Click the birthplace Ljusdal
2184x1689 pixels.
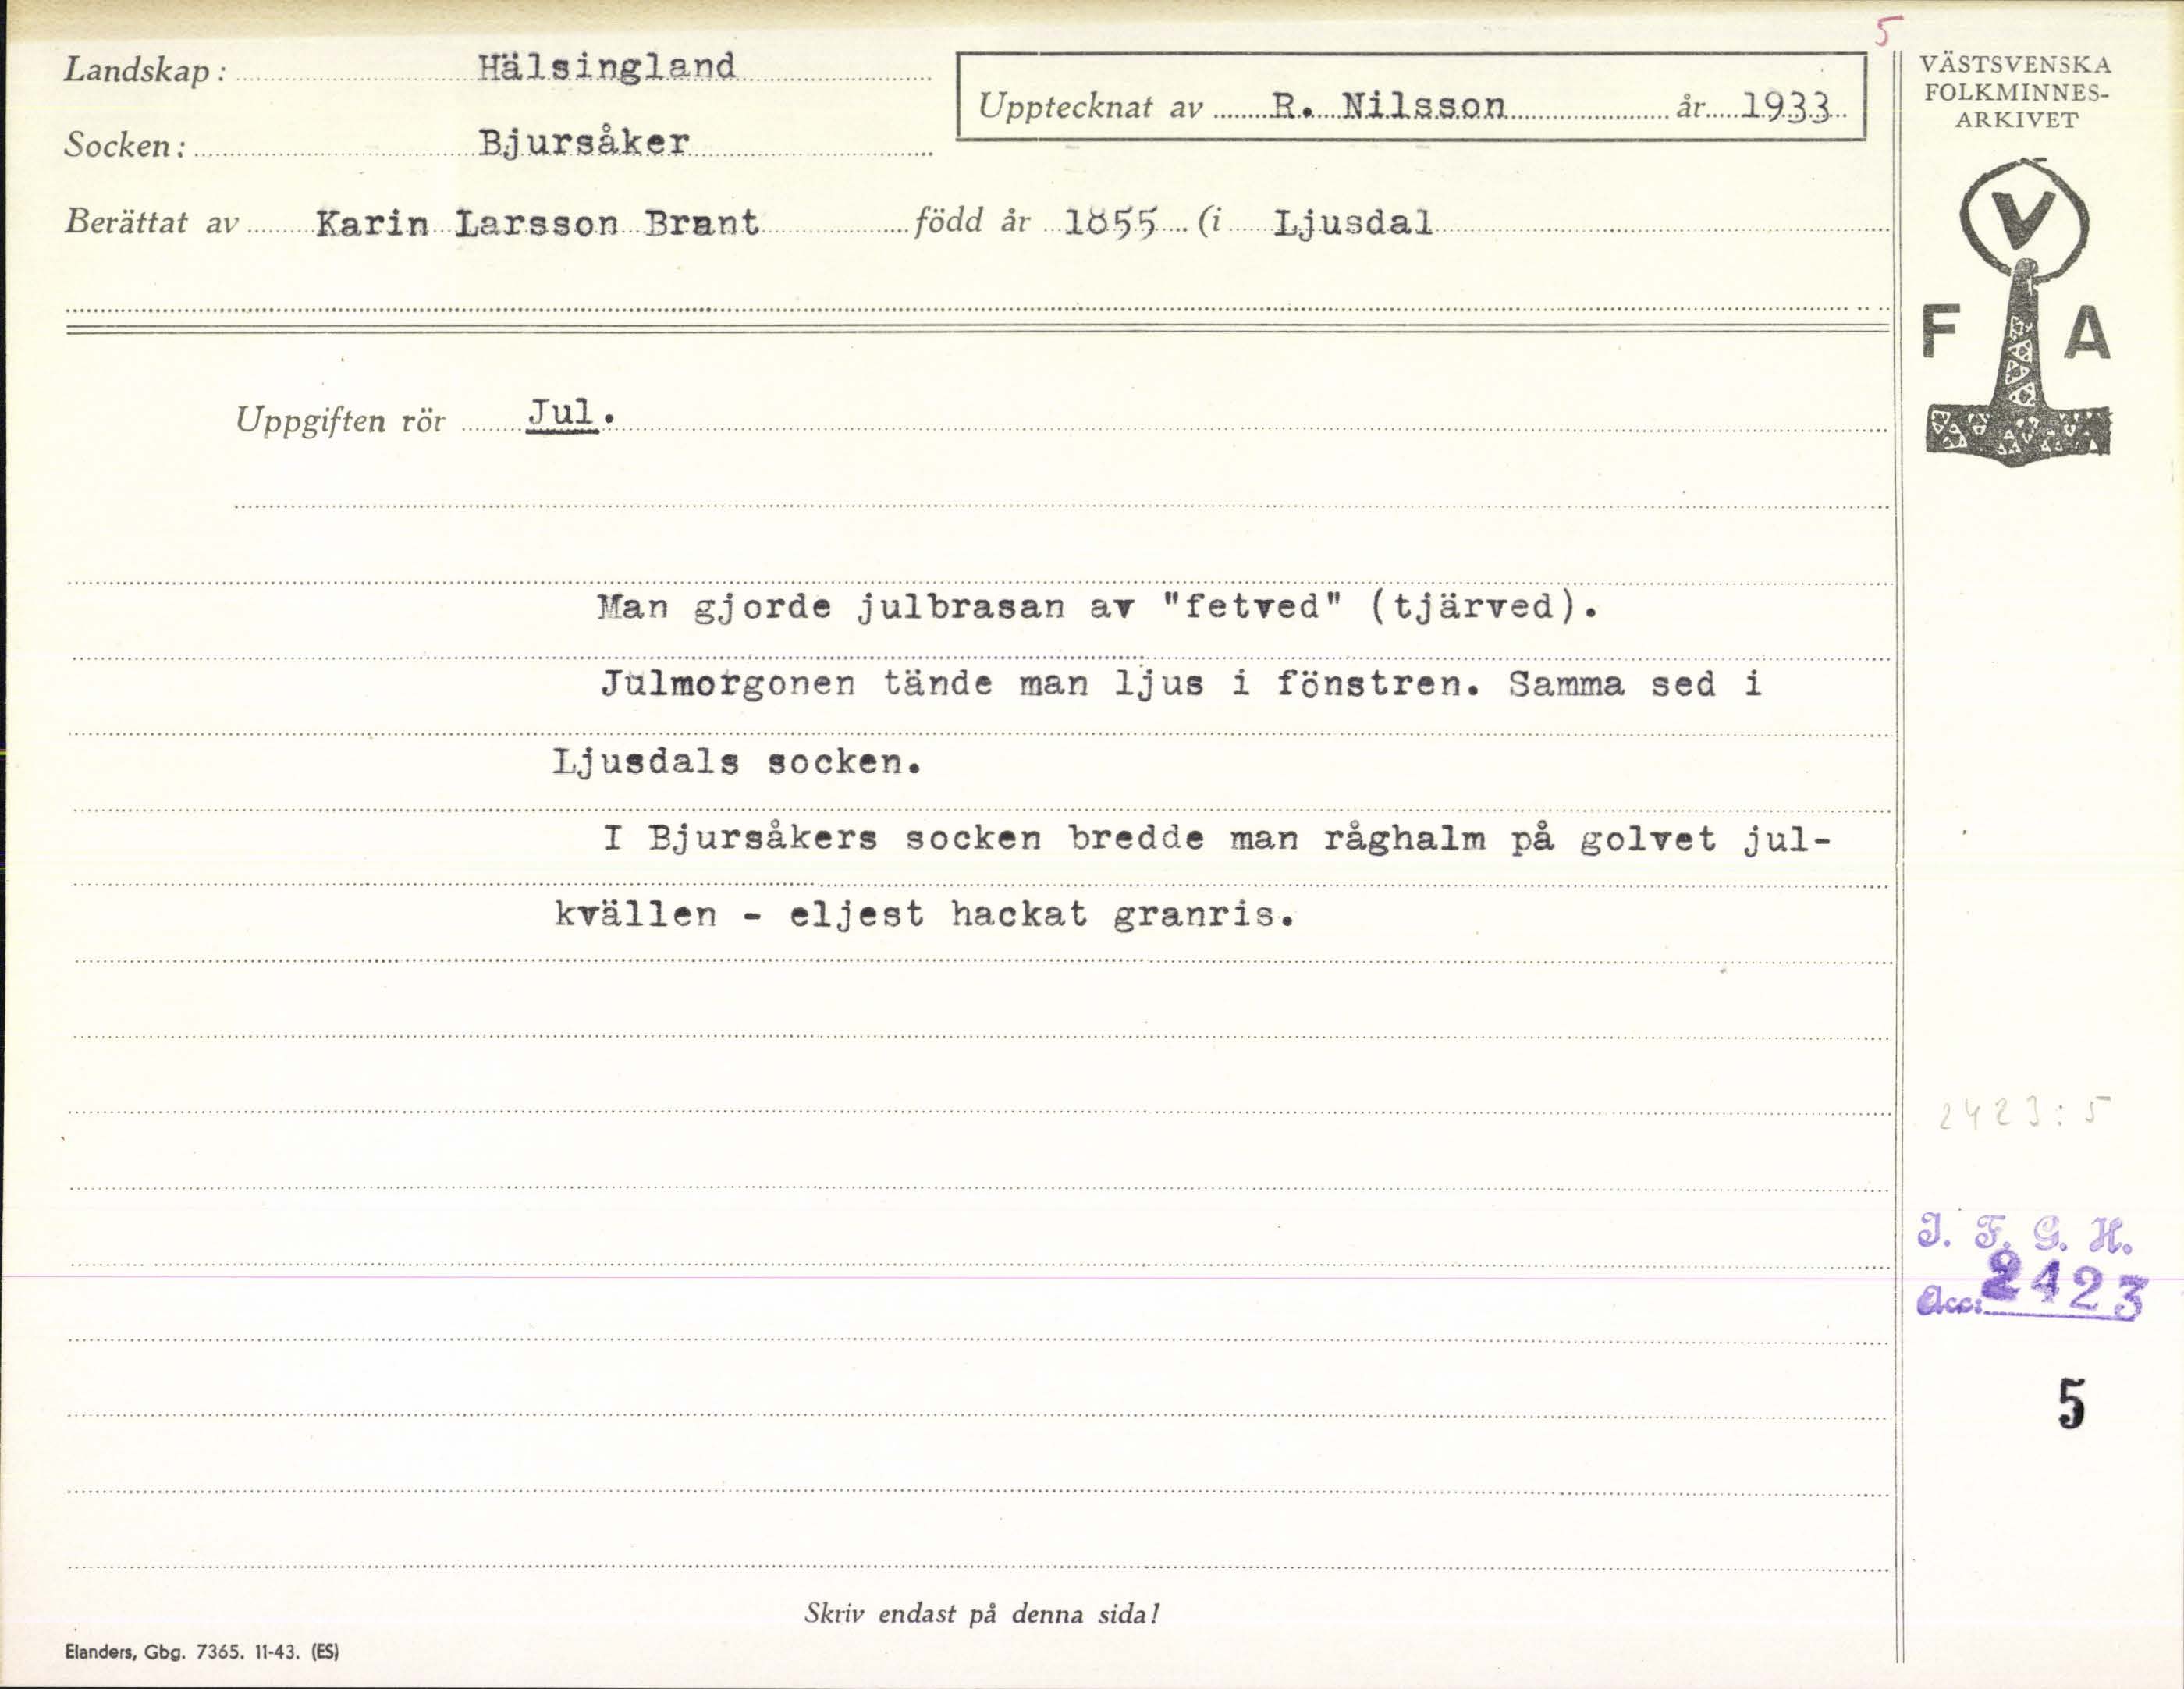pyautogui.click(x=1353, y=222)
